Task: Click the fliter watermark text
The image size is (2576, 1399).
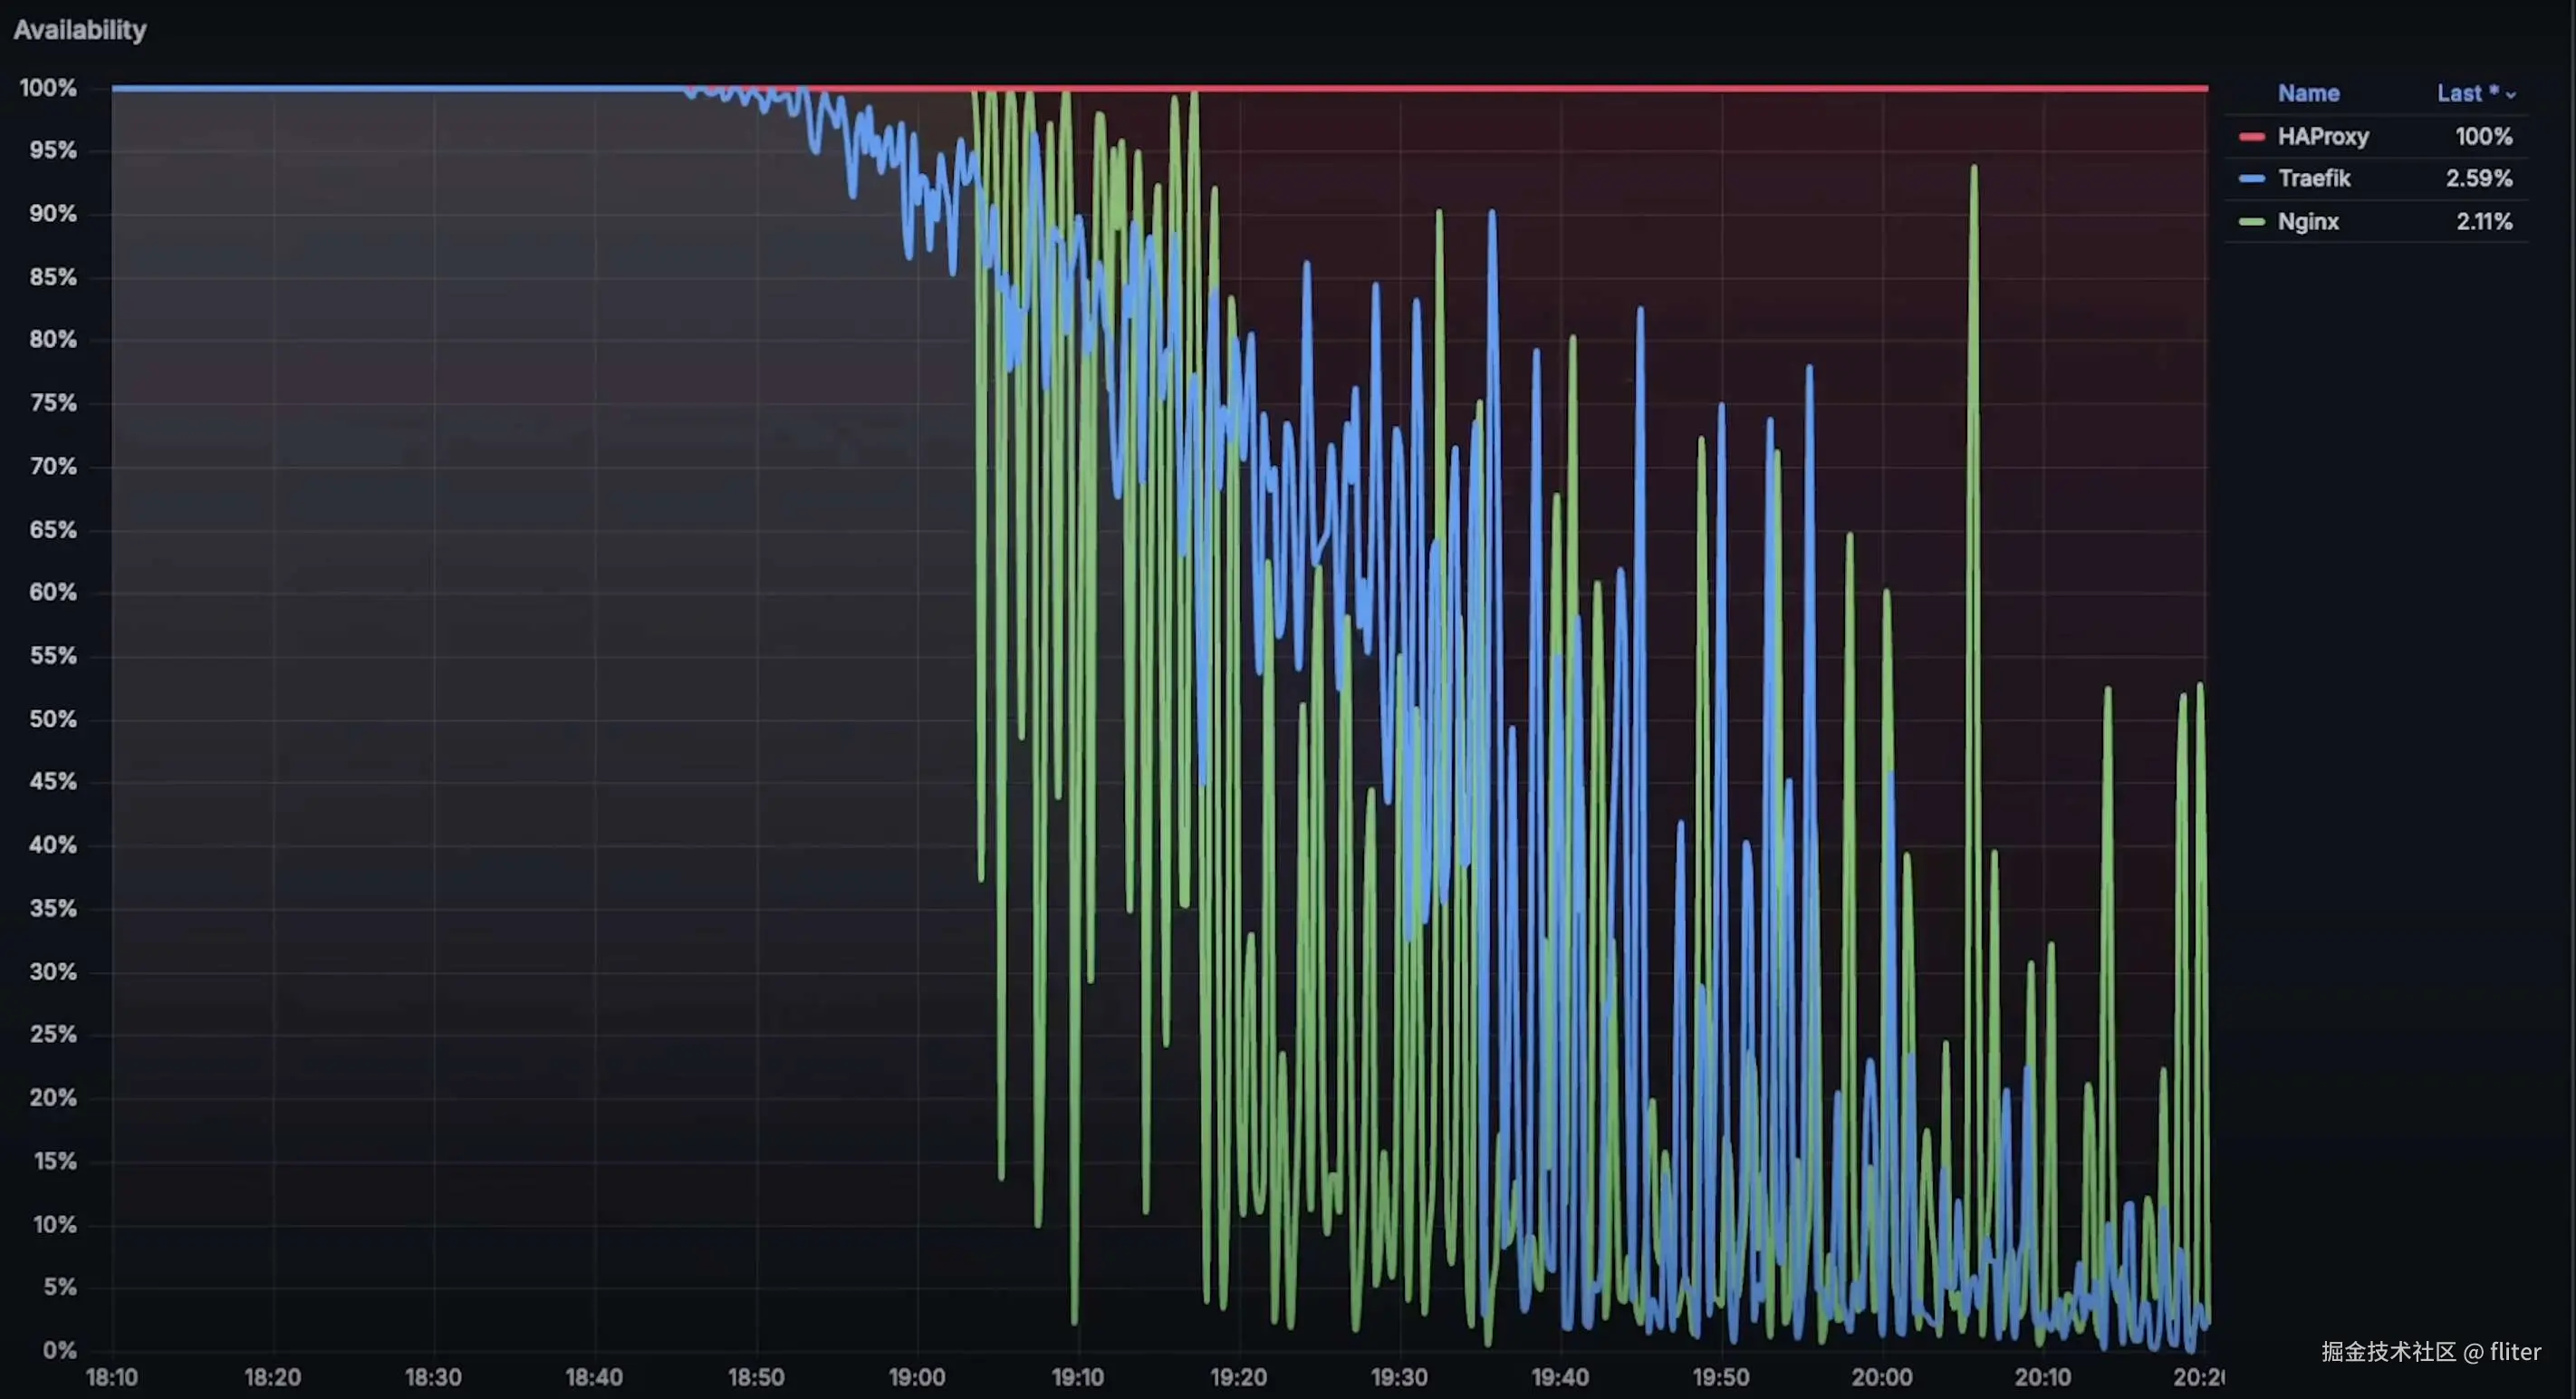Action: click(2514, 1352)
